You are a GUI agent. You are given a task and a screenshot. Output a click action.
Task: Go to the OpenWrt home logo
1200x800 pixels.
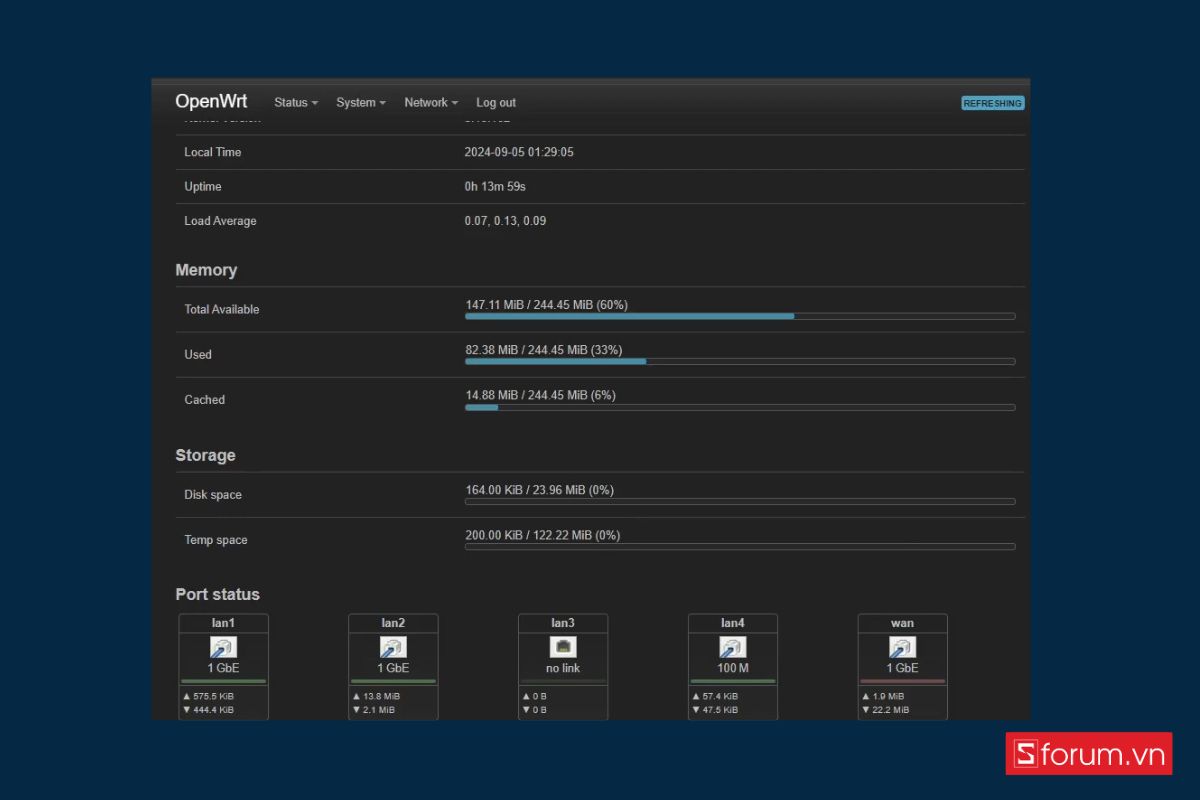point(211,102)
